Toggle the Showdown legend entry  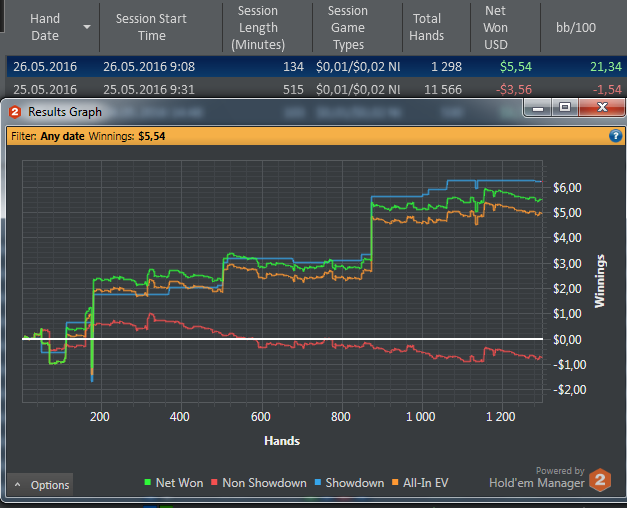pyautogui.click(x=349, y=483)
